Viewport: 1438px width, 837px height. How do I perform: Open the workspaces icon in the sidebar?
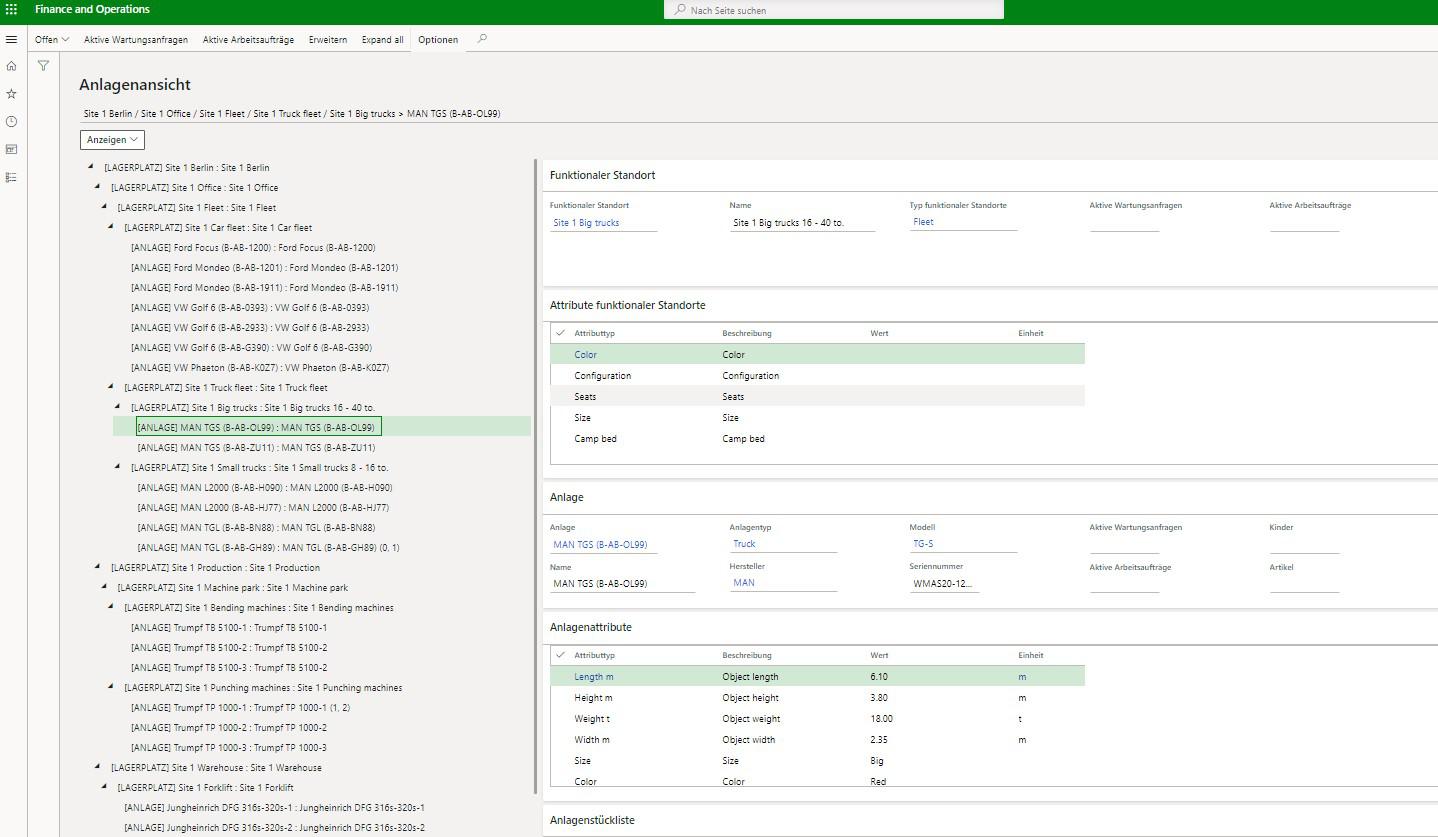[x=11, y=149]
